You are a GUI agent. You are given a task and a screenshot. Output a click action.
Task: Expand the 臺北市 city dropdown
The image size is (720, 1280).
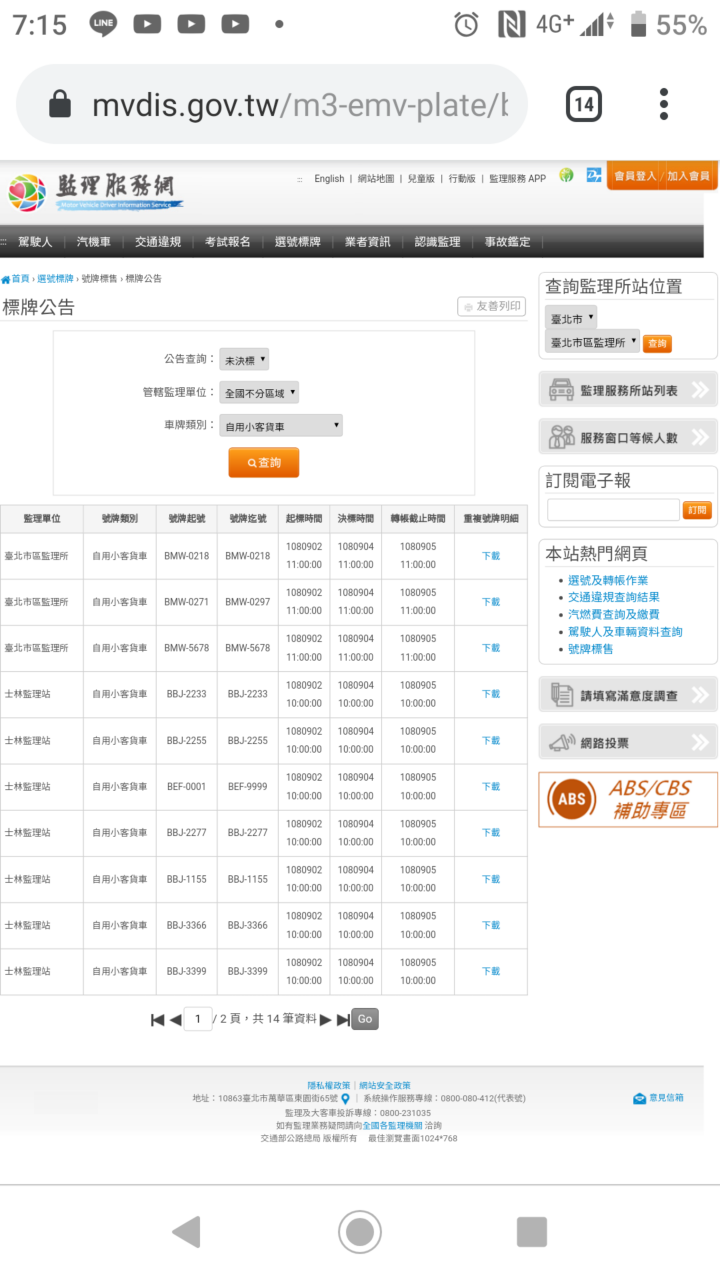tap(571, 318)
